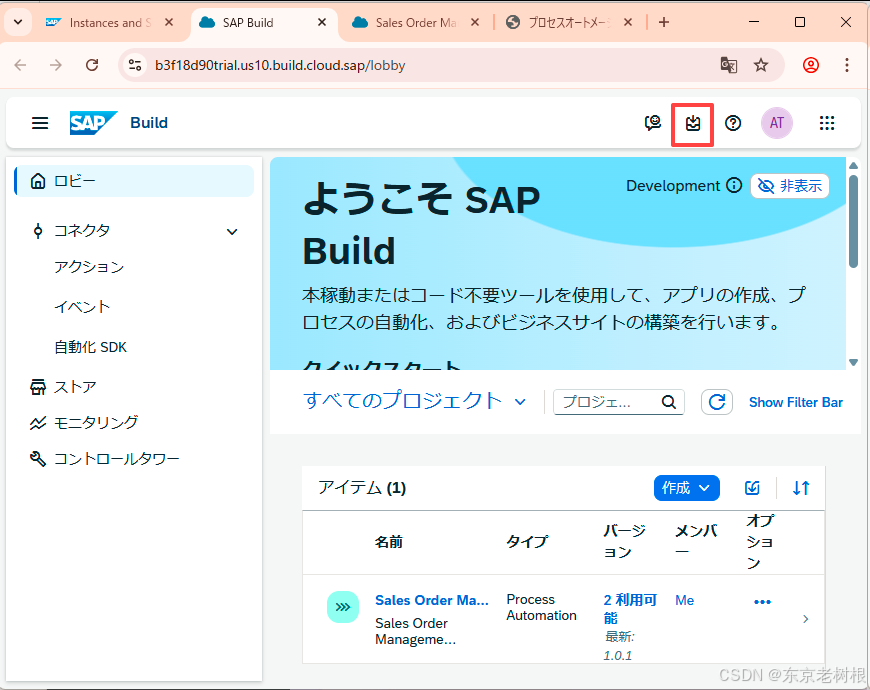Click the Me member link
This screenshot has width=870, height=690.
pyautogui.click(x=685, y=600)
